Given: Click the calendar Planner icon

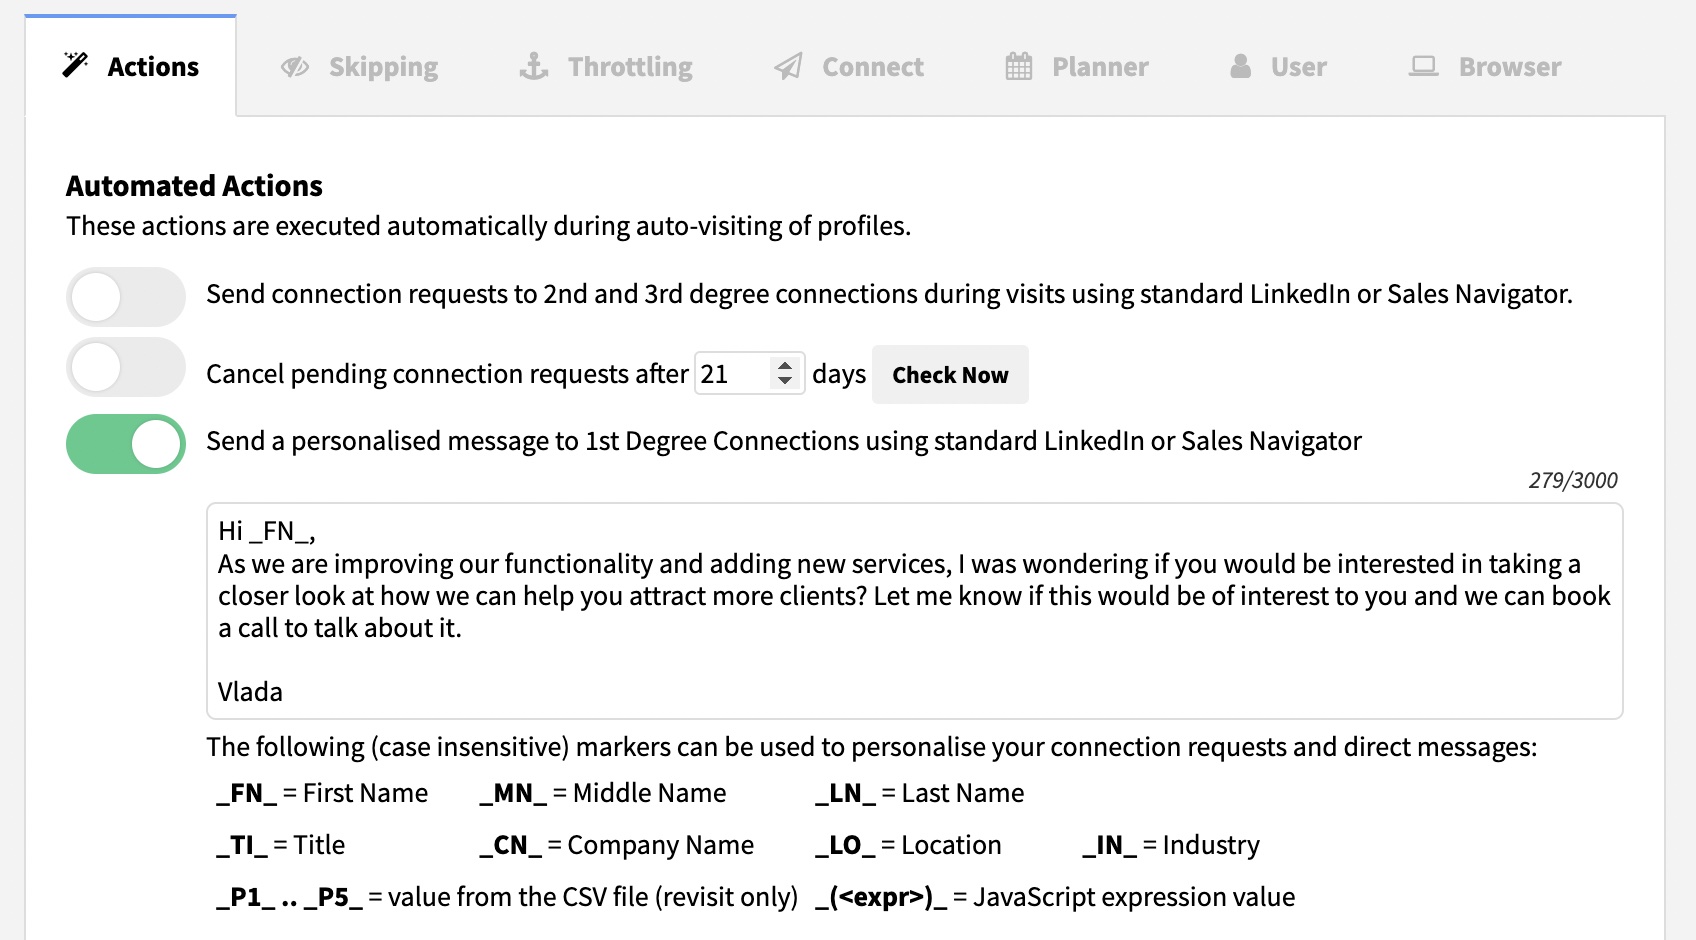Looking at the screenshot, I should [x=1019, y=66].
